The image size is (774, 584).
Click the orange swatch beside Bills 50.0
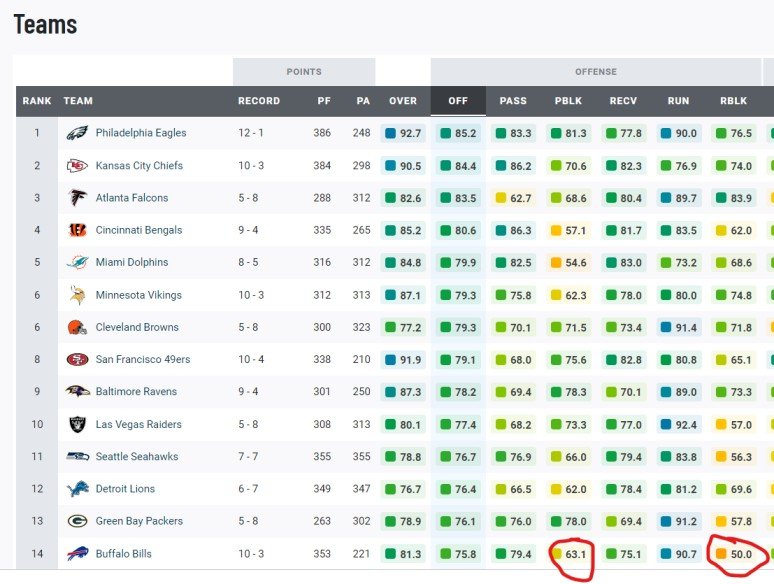(x=721, y=554)
